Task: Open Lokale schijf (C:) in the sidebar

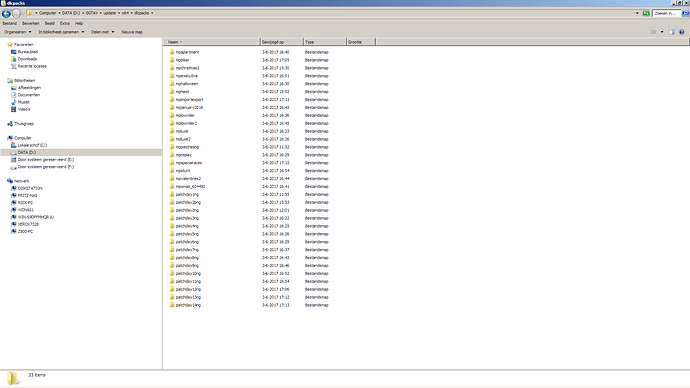Action: coord(32,145)
